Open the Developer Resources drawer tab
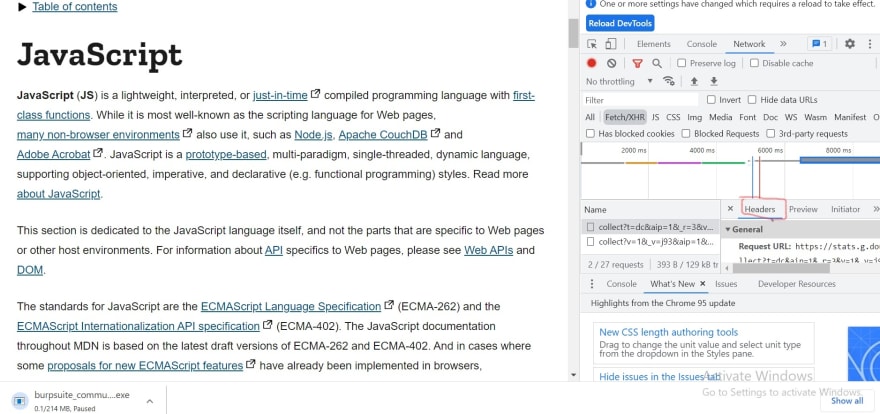The image size is (880, 414). tap(796, 284)
